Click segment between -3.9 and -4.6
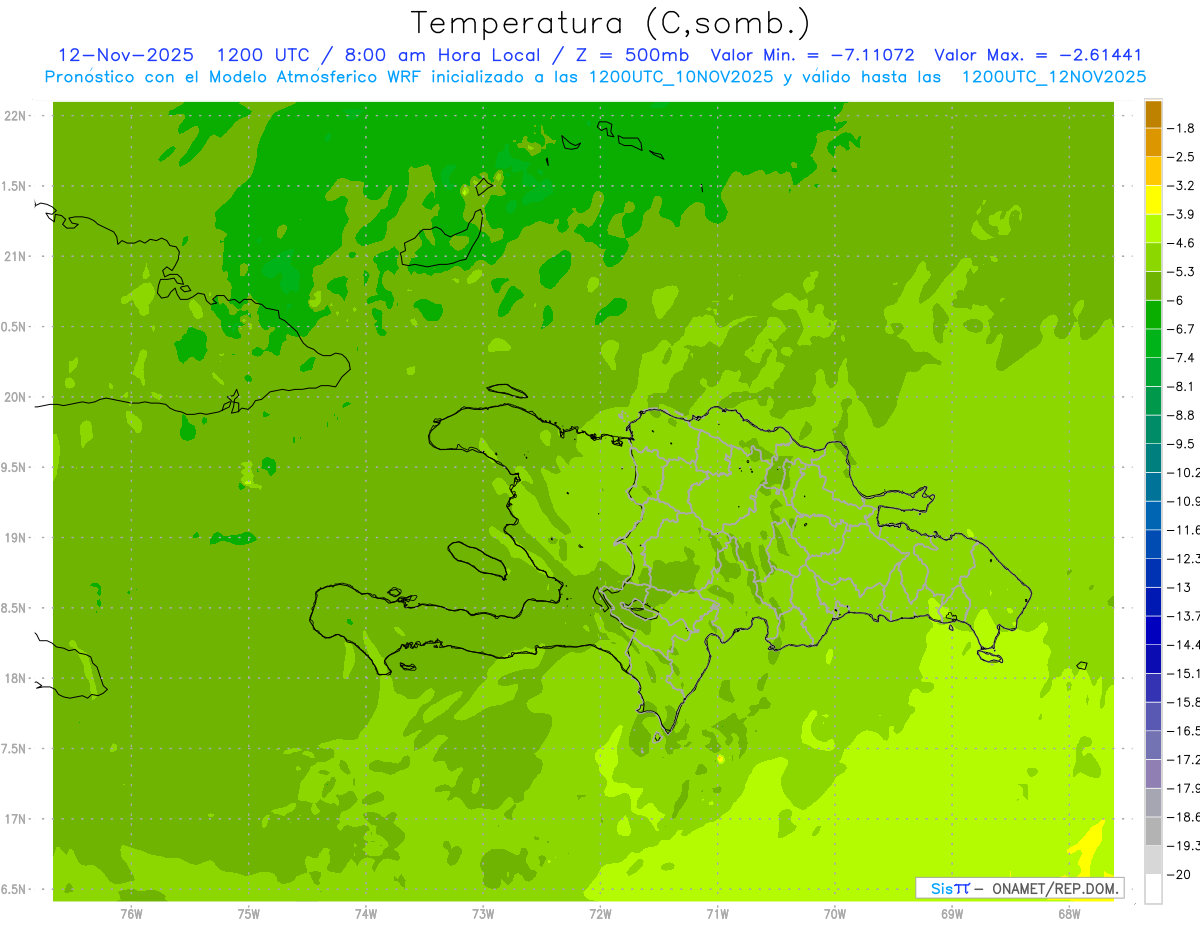The height and width of the screenshot is (927, 1200). (x=1153, y=228)
